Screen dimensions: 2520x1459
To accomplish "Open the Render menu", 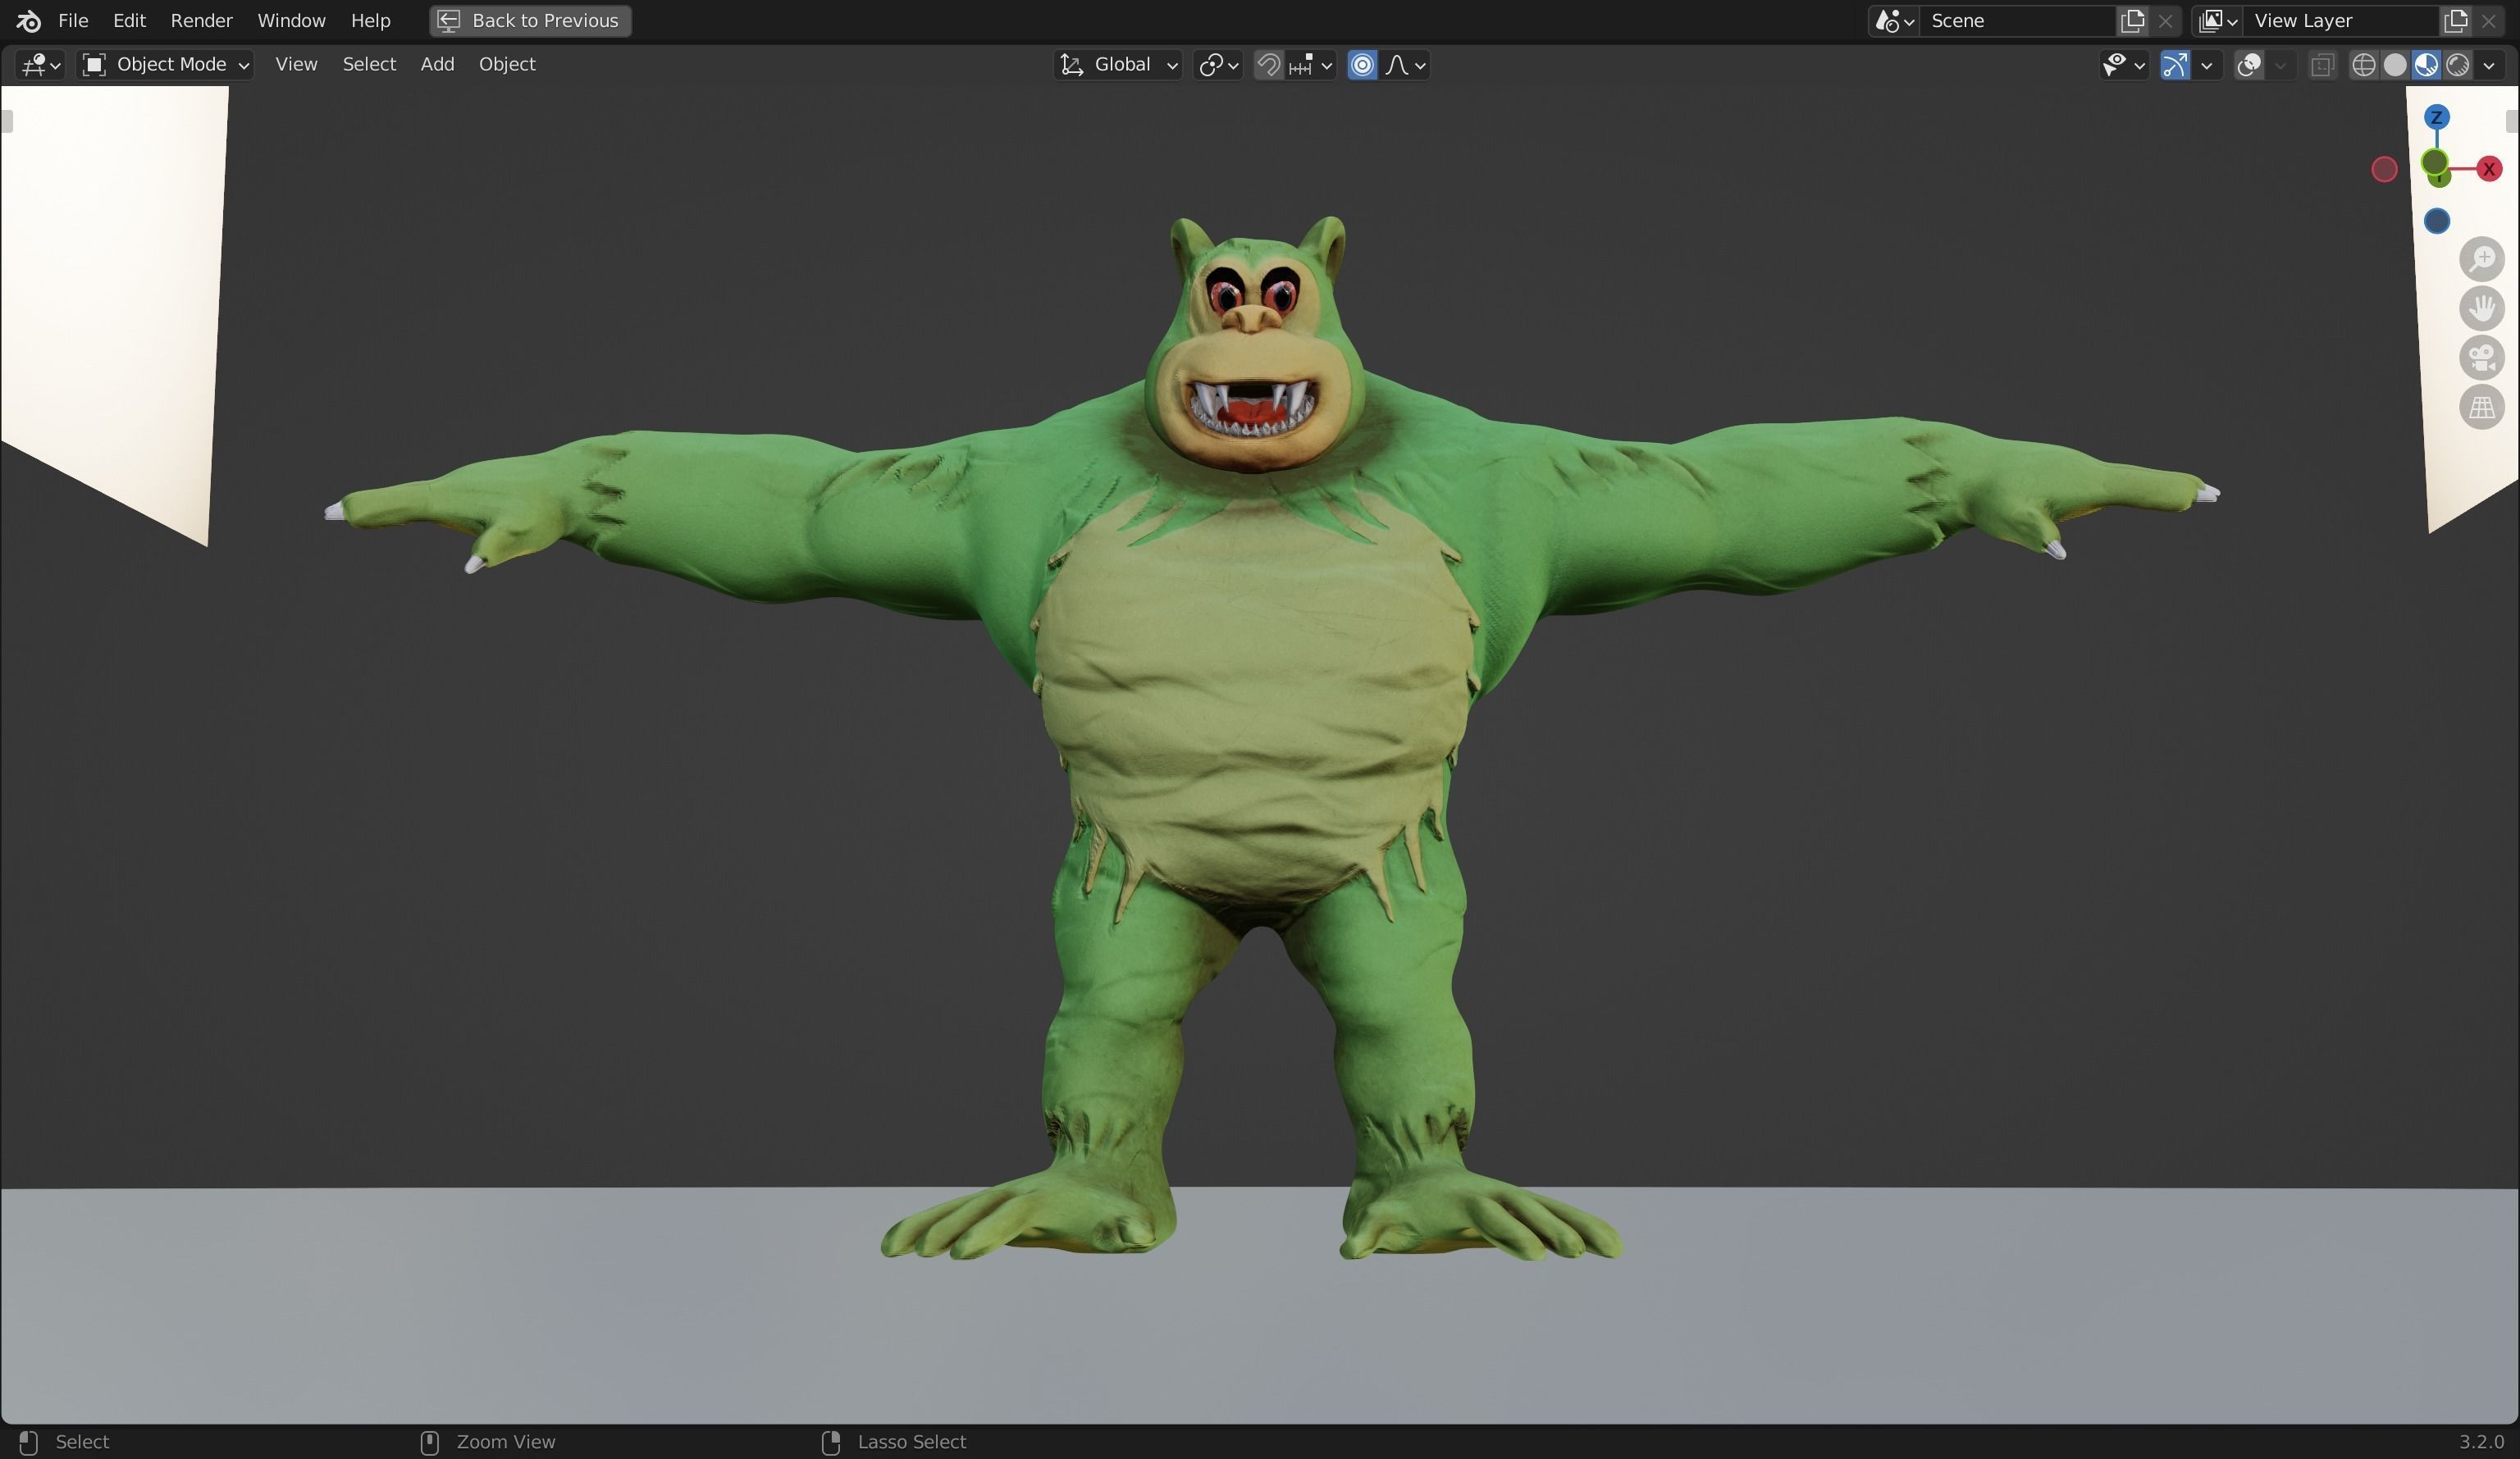I will (x=201, y=20).
